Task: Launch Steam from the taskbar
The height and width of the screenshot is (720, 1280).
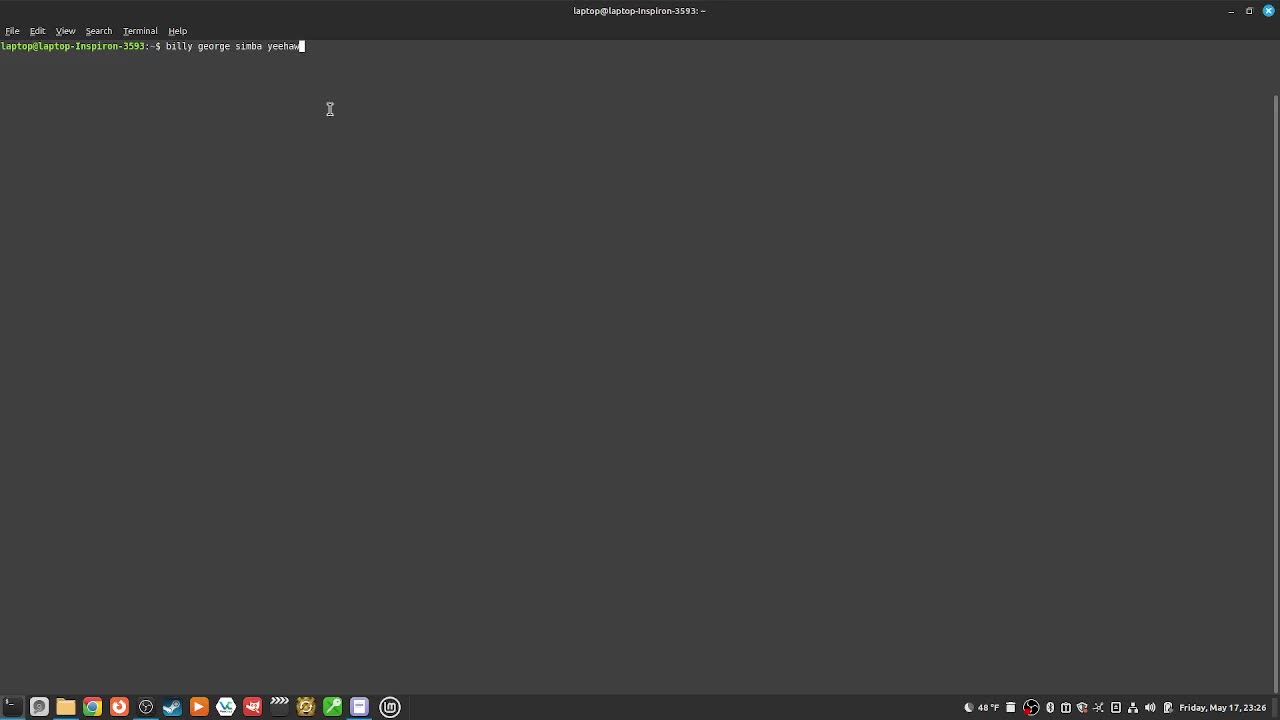Action: (x=172, y=707)
